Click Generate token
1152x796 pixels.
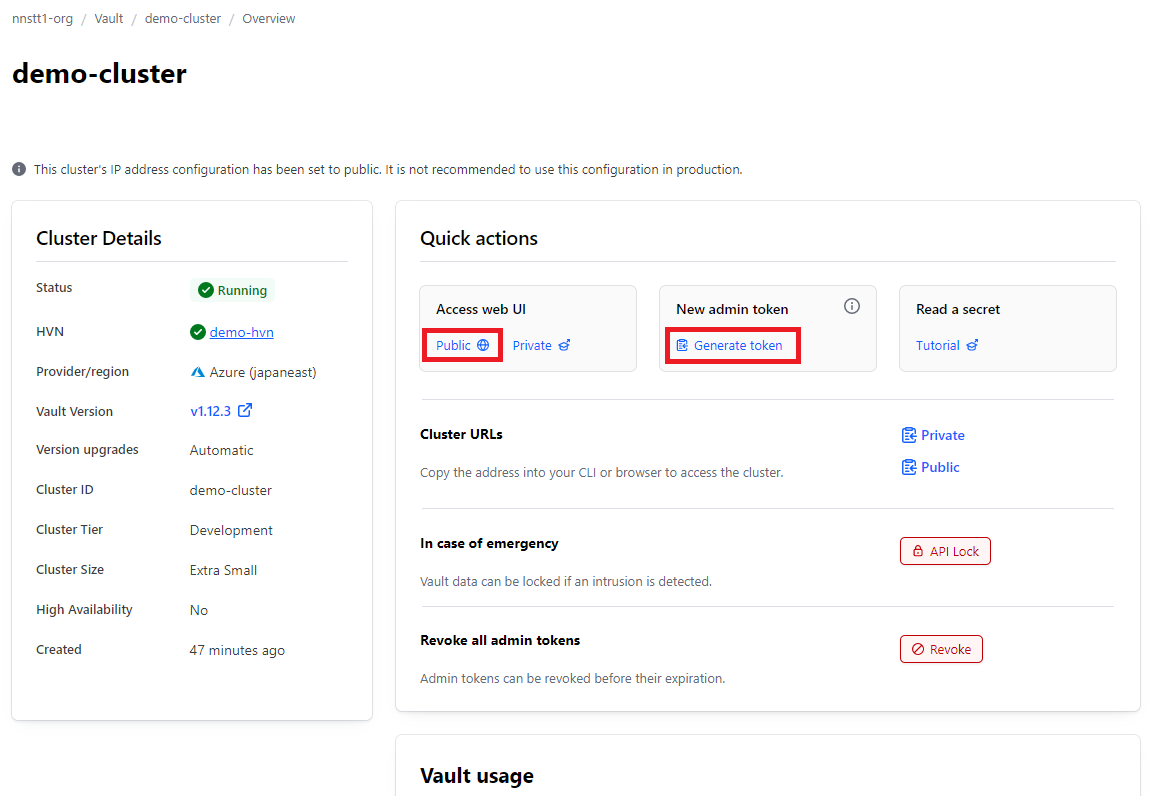[x=730, y=345]
